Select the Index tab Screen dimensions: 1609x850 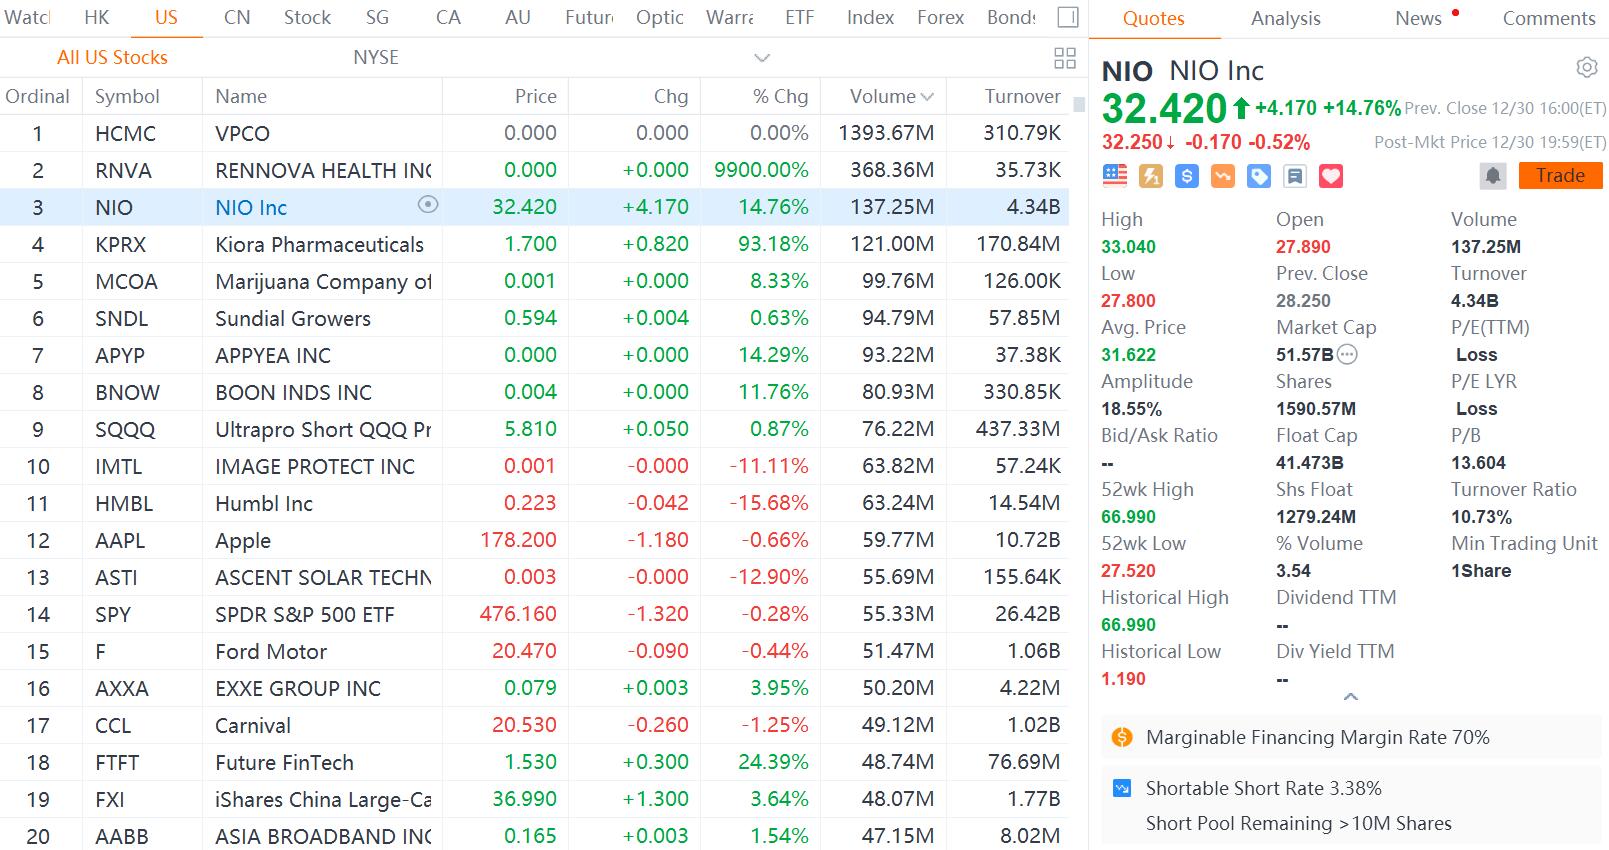870,17
